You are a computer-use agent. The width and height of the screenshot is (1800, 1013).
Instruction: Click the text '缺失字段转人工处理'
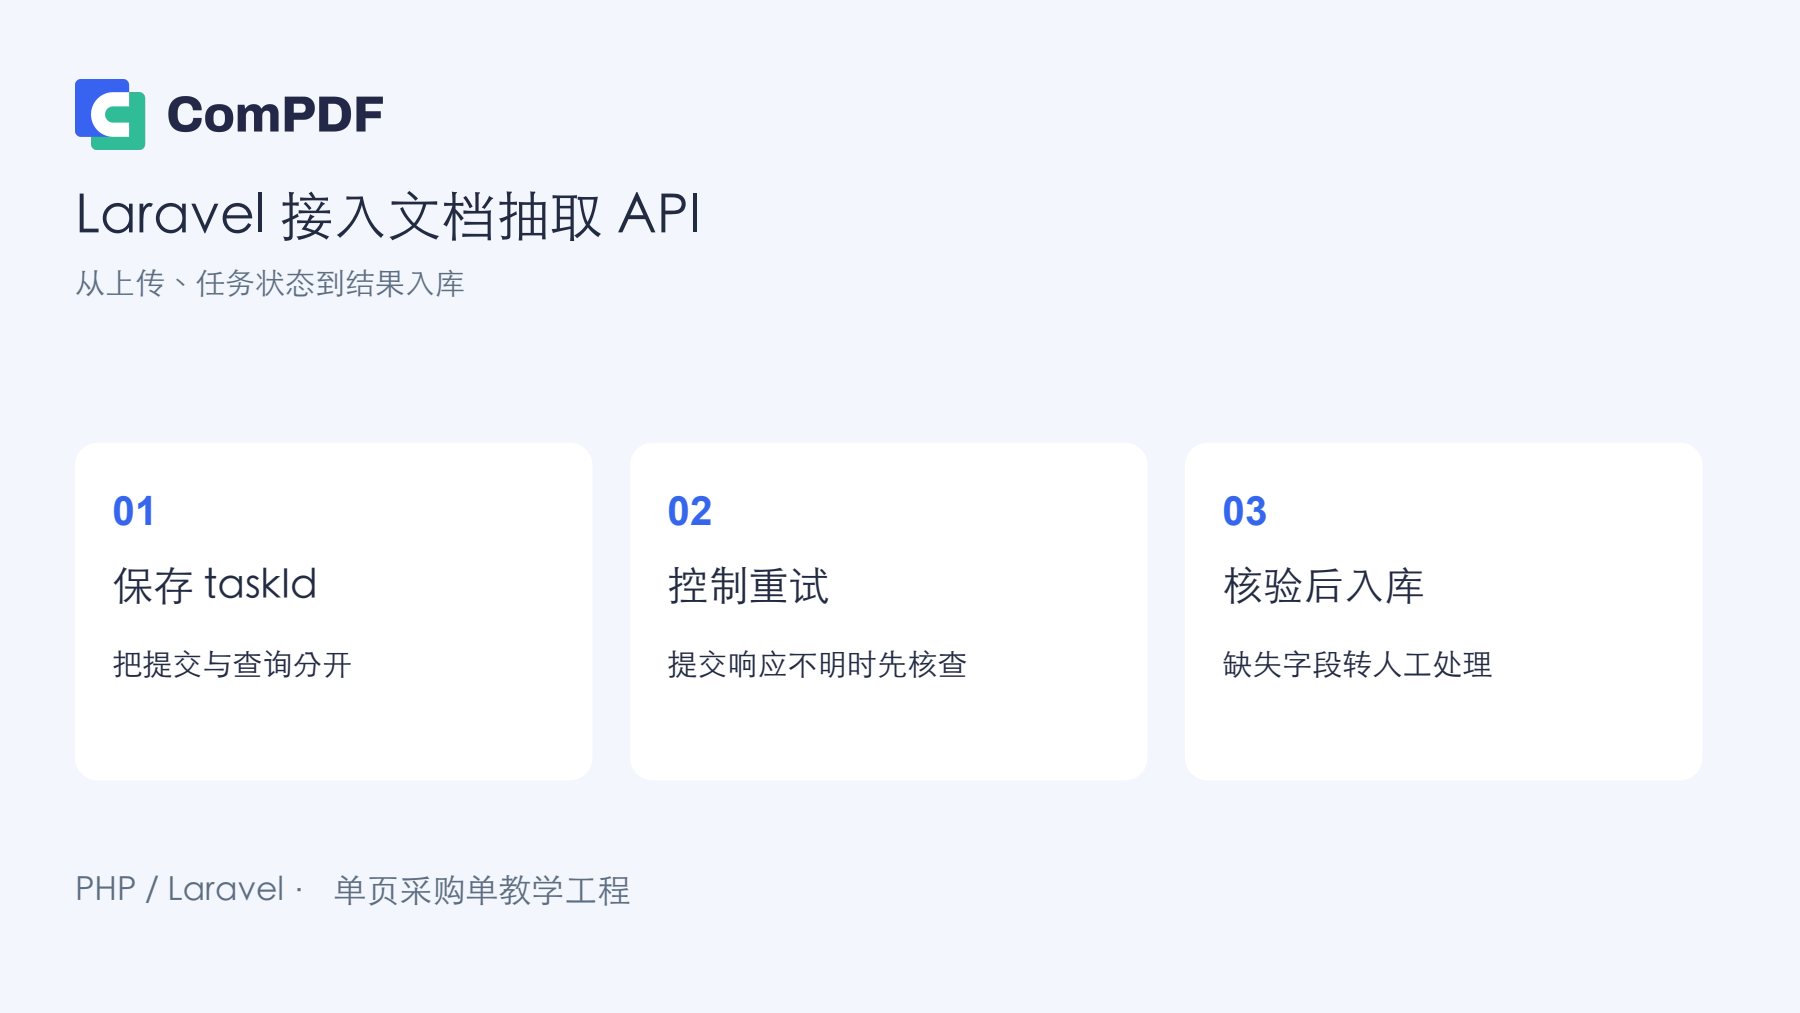click(x=1357, y=665)
